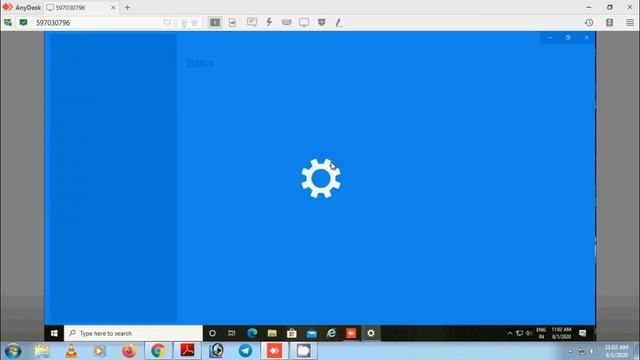Open Telegram from local taskbar

click(245, 351)
